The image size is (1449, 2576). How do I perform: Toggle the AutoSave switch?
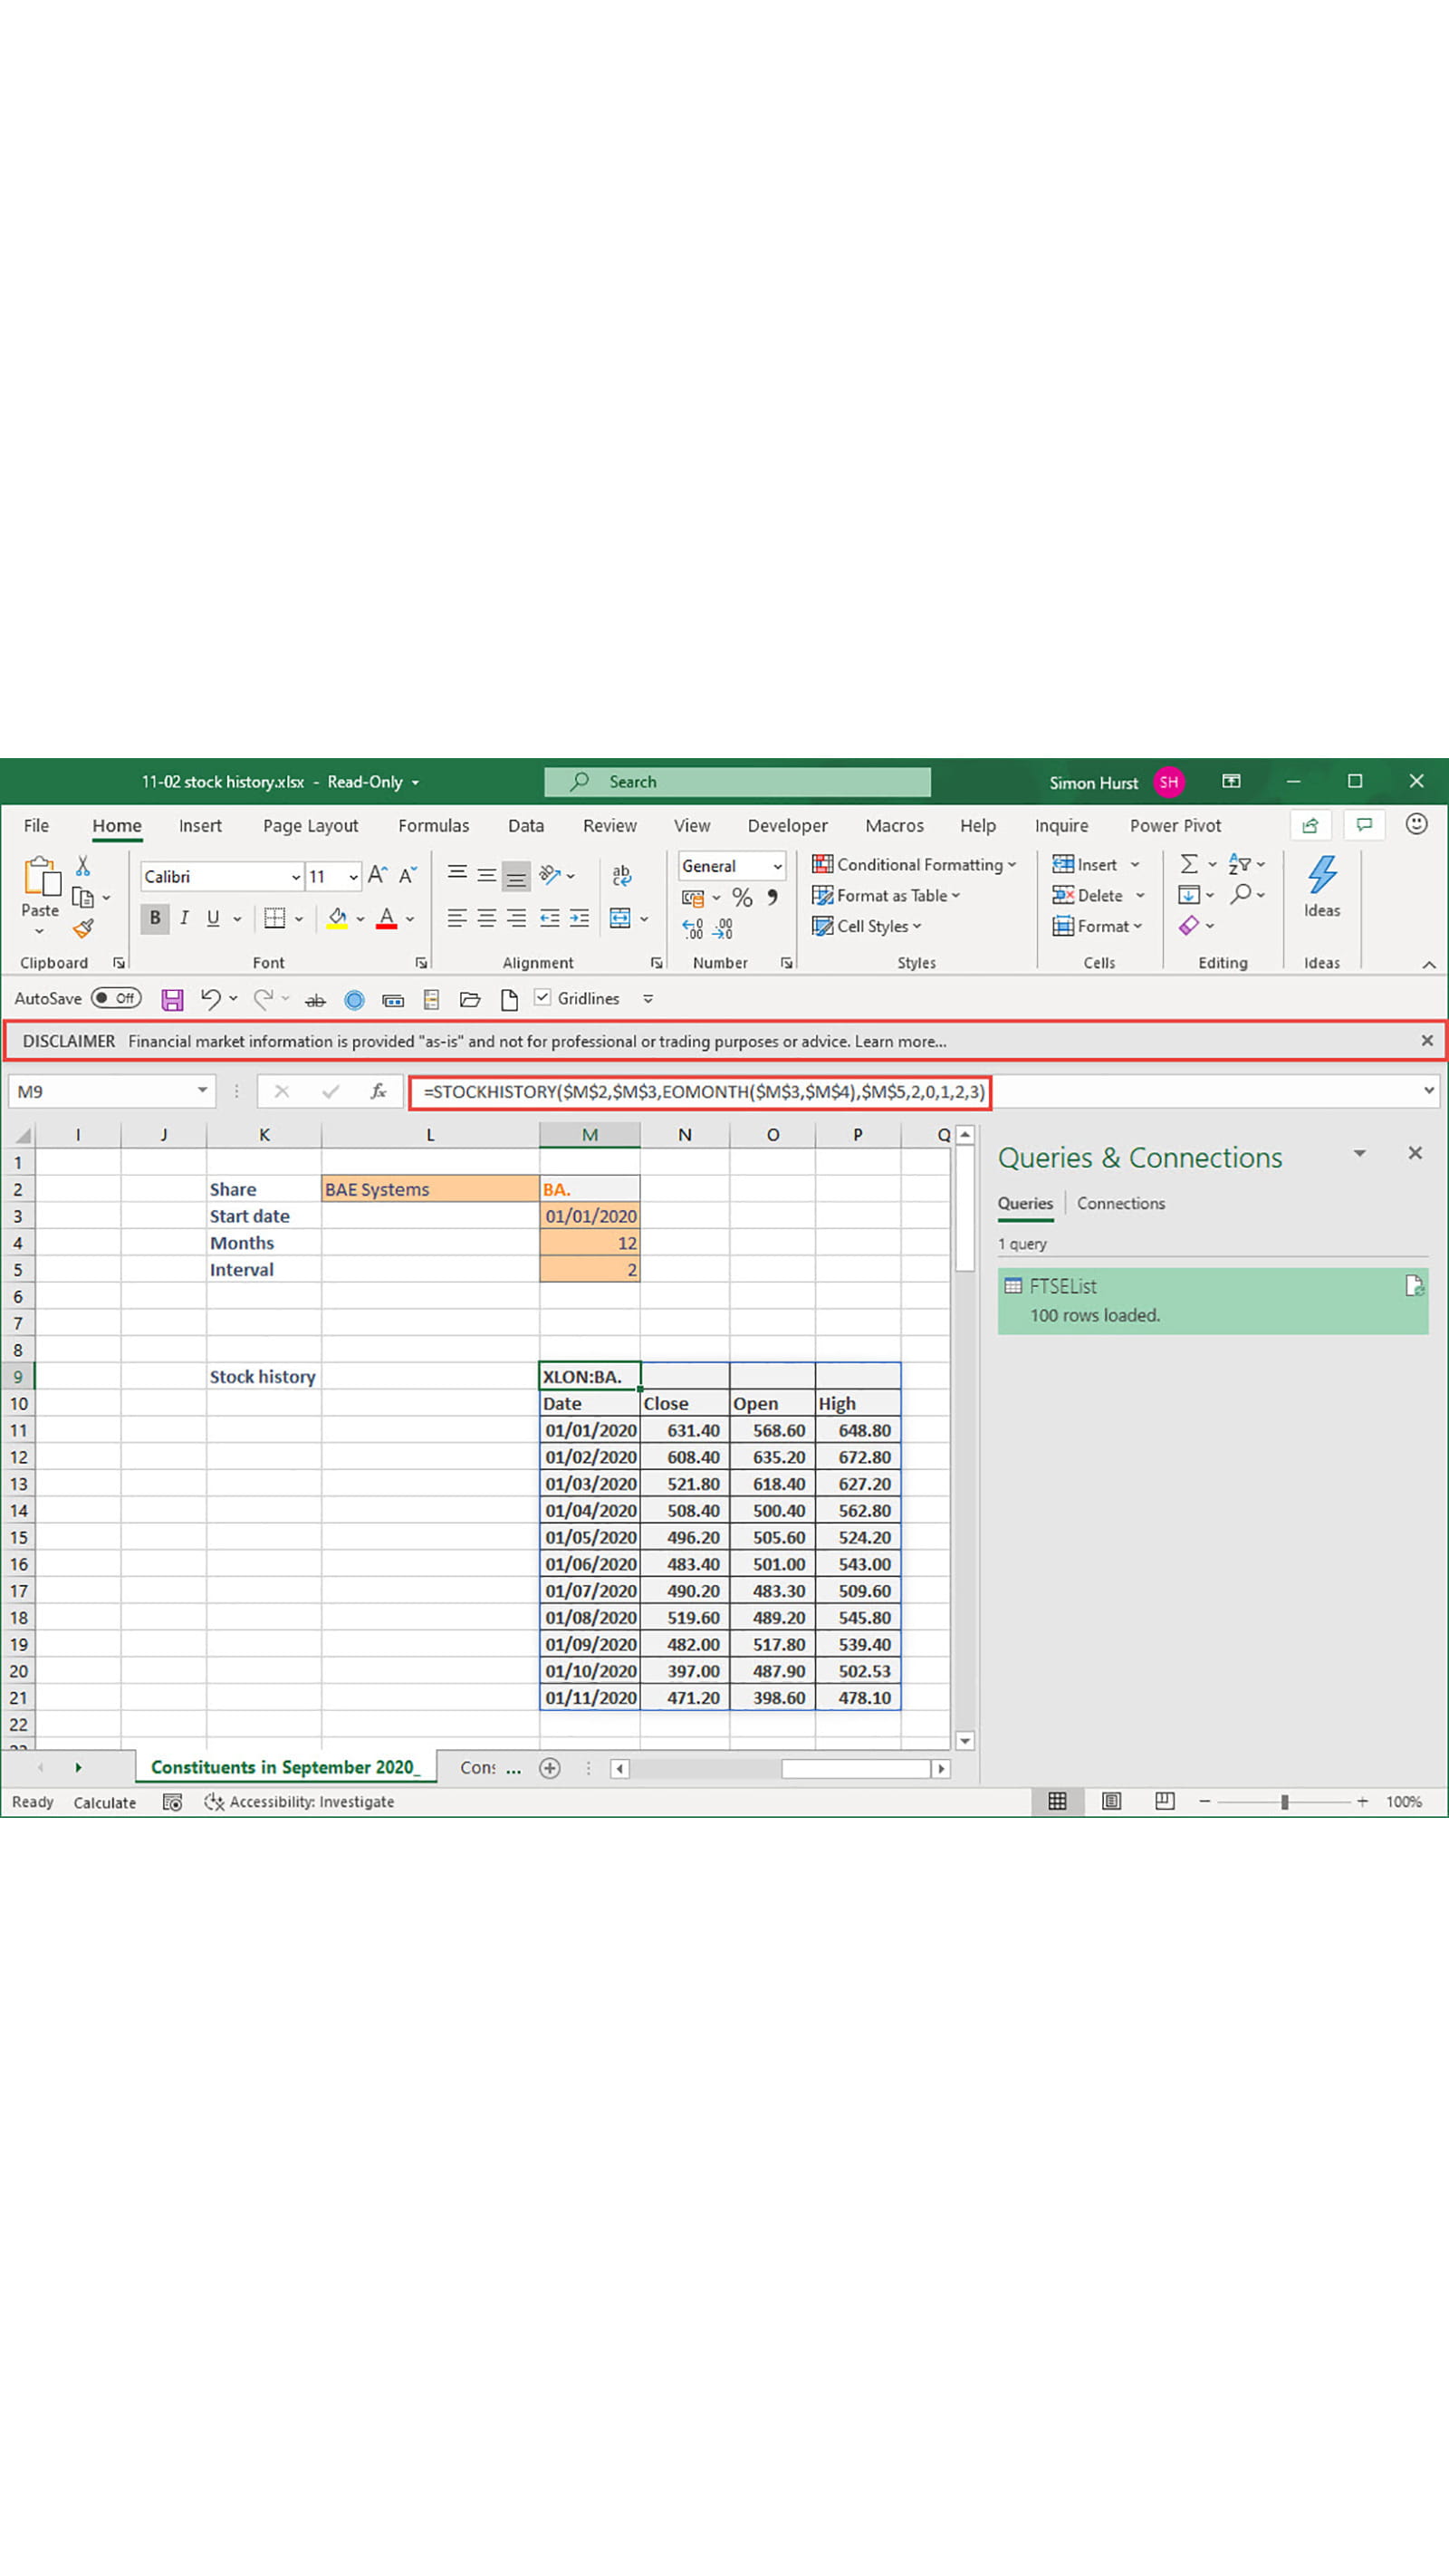116,998
